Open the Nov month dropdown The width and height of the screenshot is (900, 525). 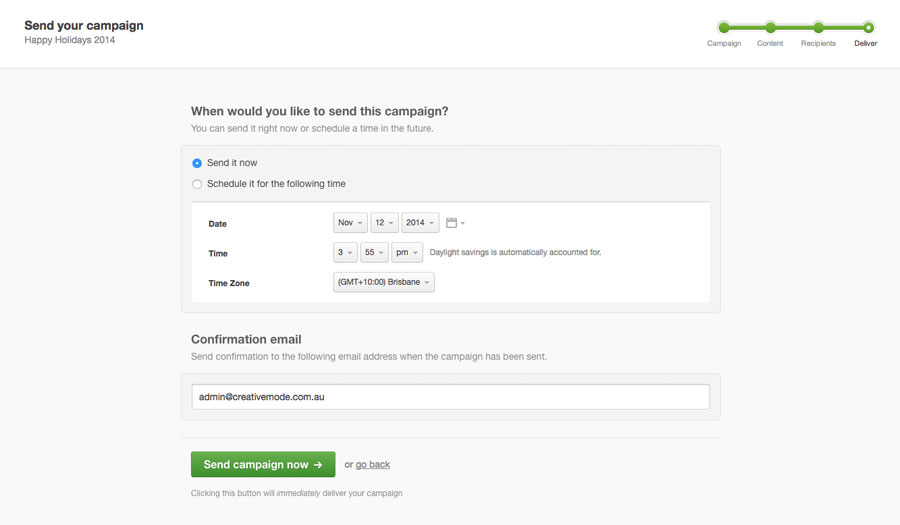(x=350, y=223)
